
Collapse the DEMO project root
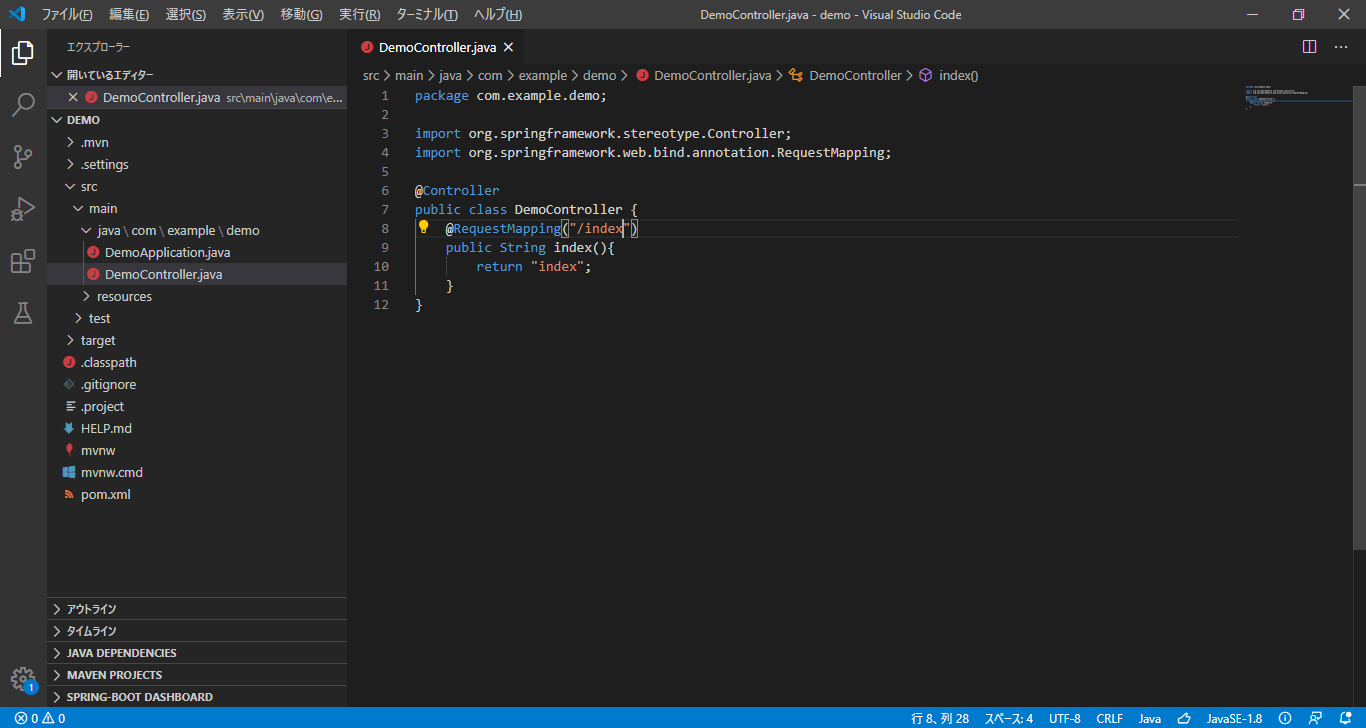(x=197, y=120)
